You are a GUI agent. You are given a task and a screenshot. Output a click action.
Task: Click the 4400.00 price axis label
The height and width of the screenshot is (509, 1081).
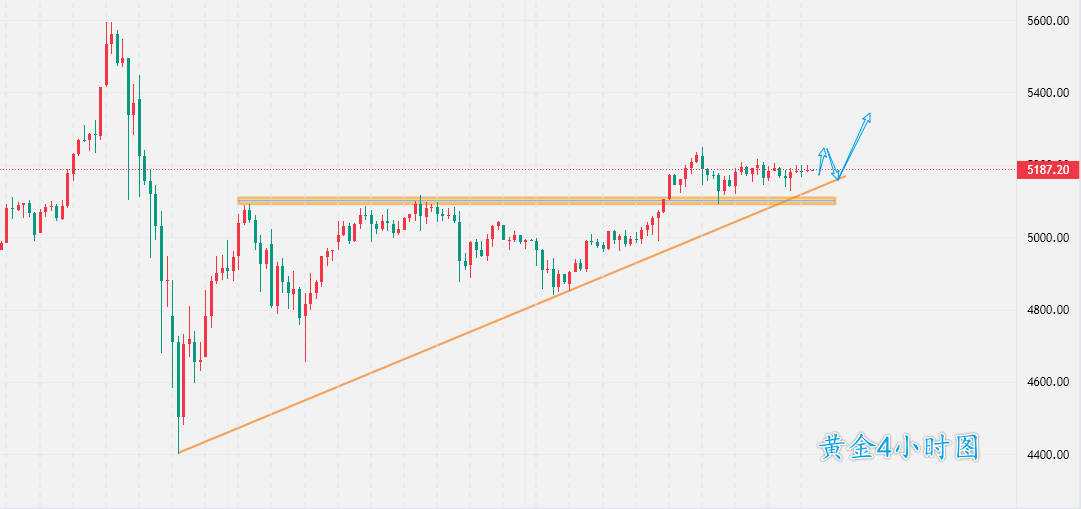click(x=1048, y=455)
